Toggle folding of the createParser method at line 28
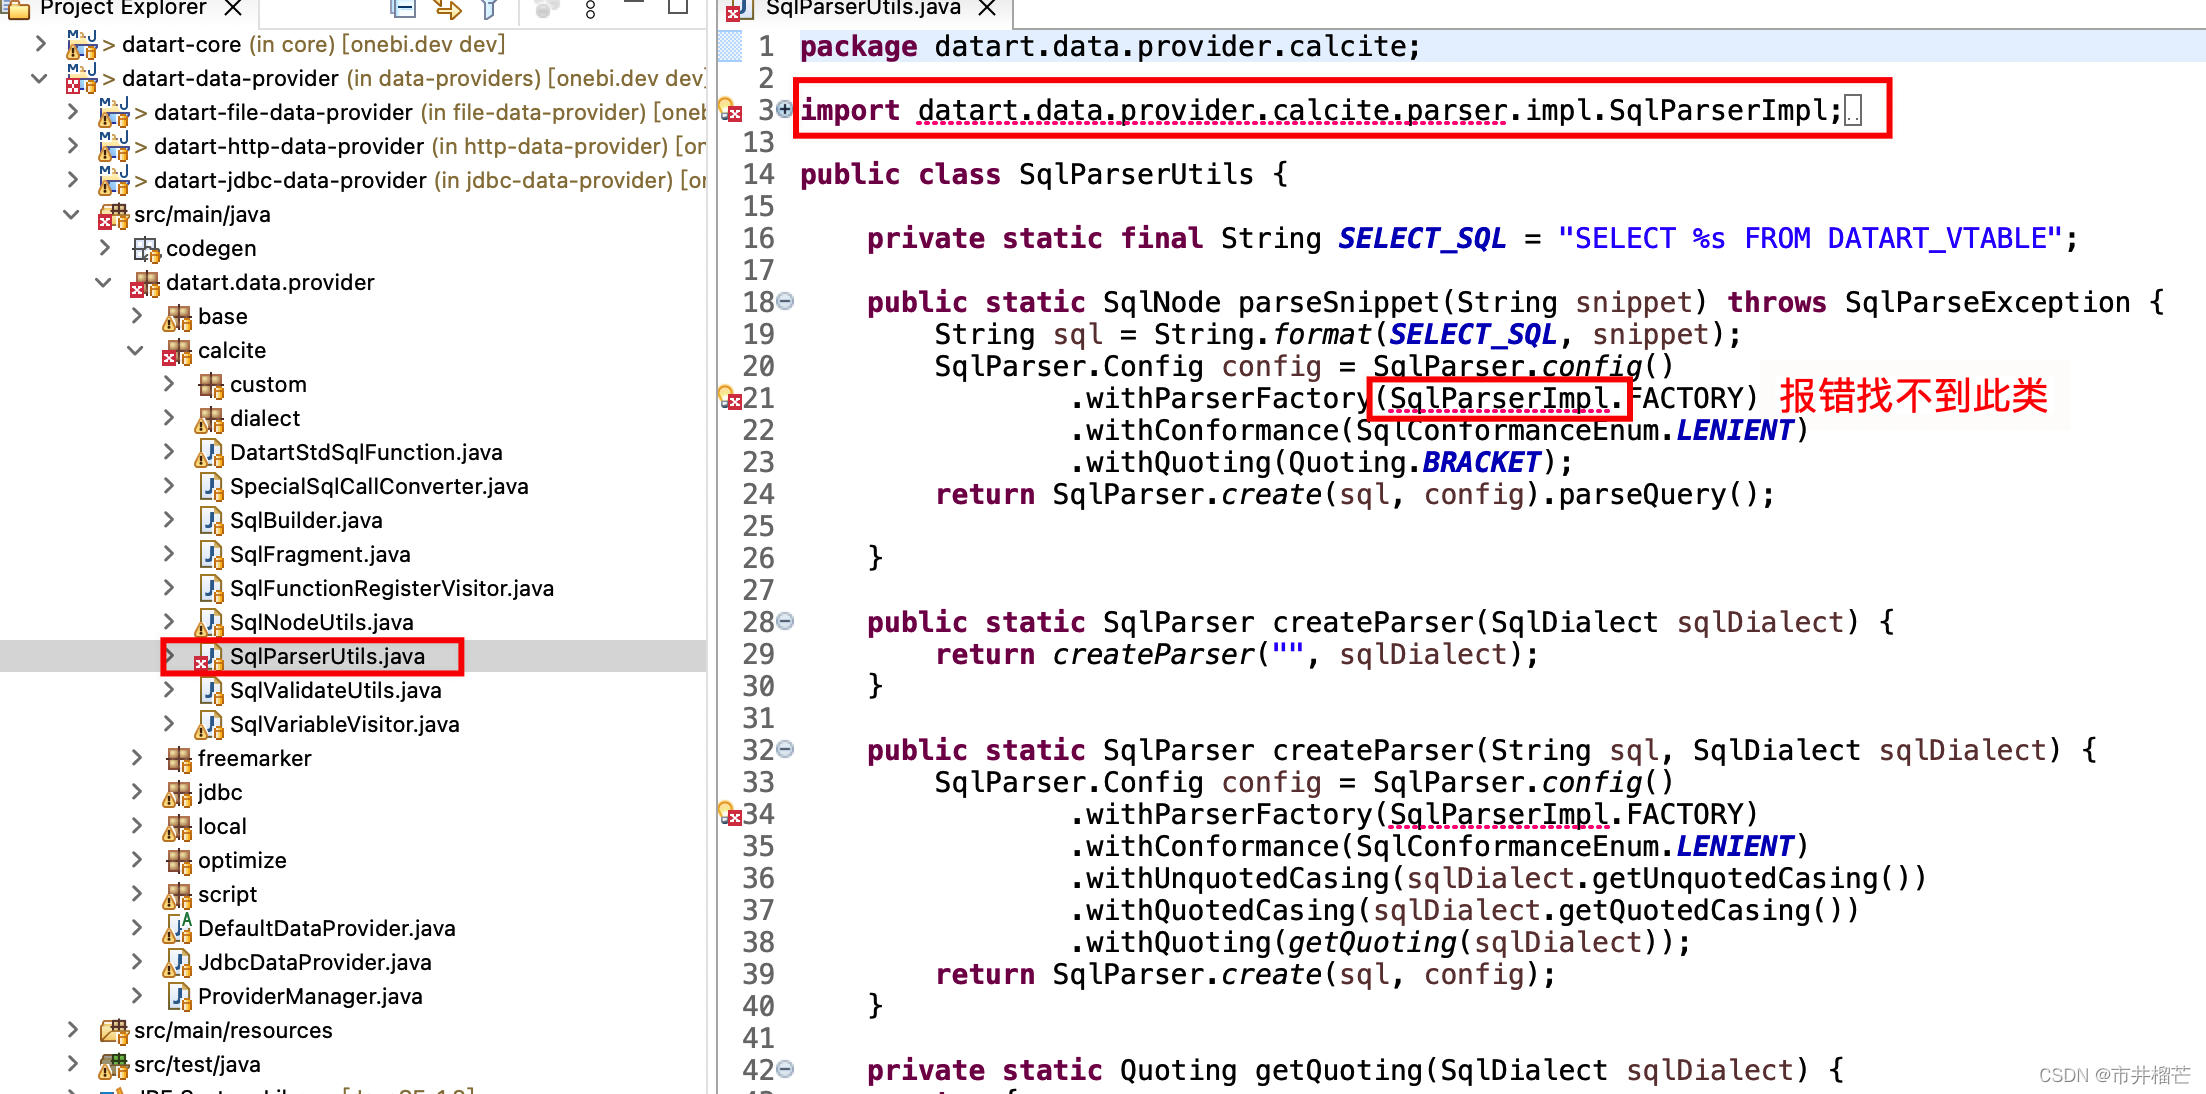The width and height of the screenshot is (2206, 1094). 786,621
